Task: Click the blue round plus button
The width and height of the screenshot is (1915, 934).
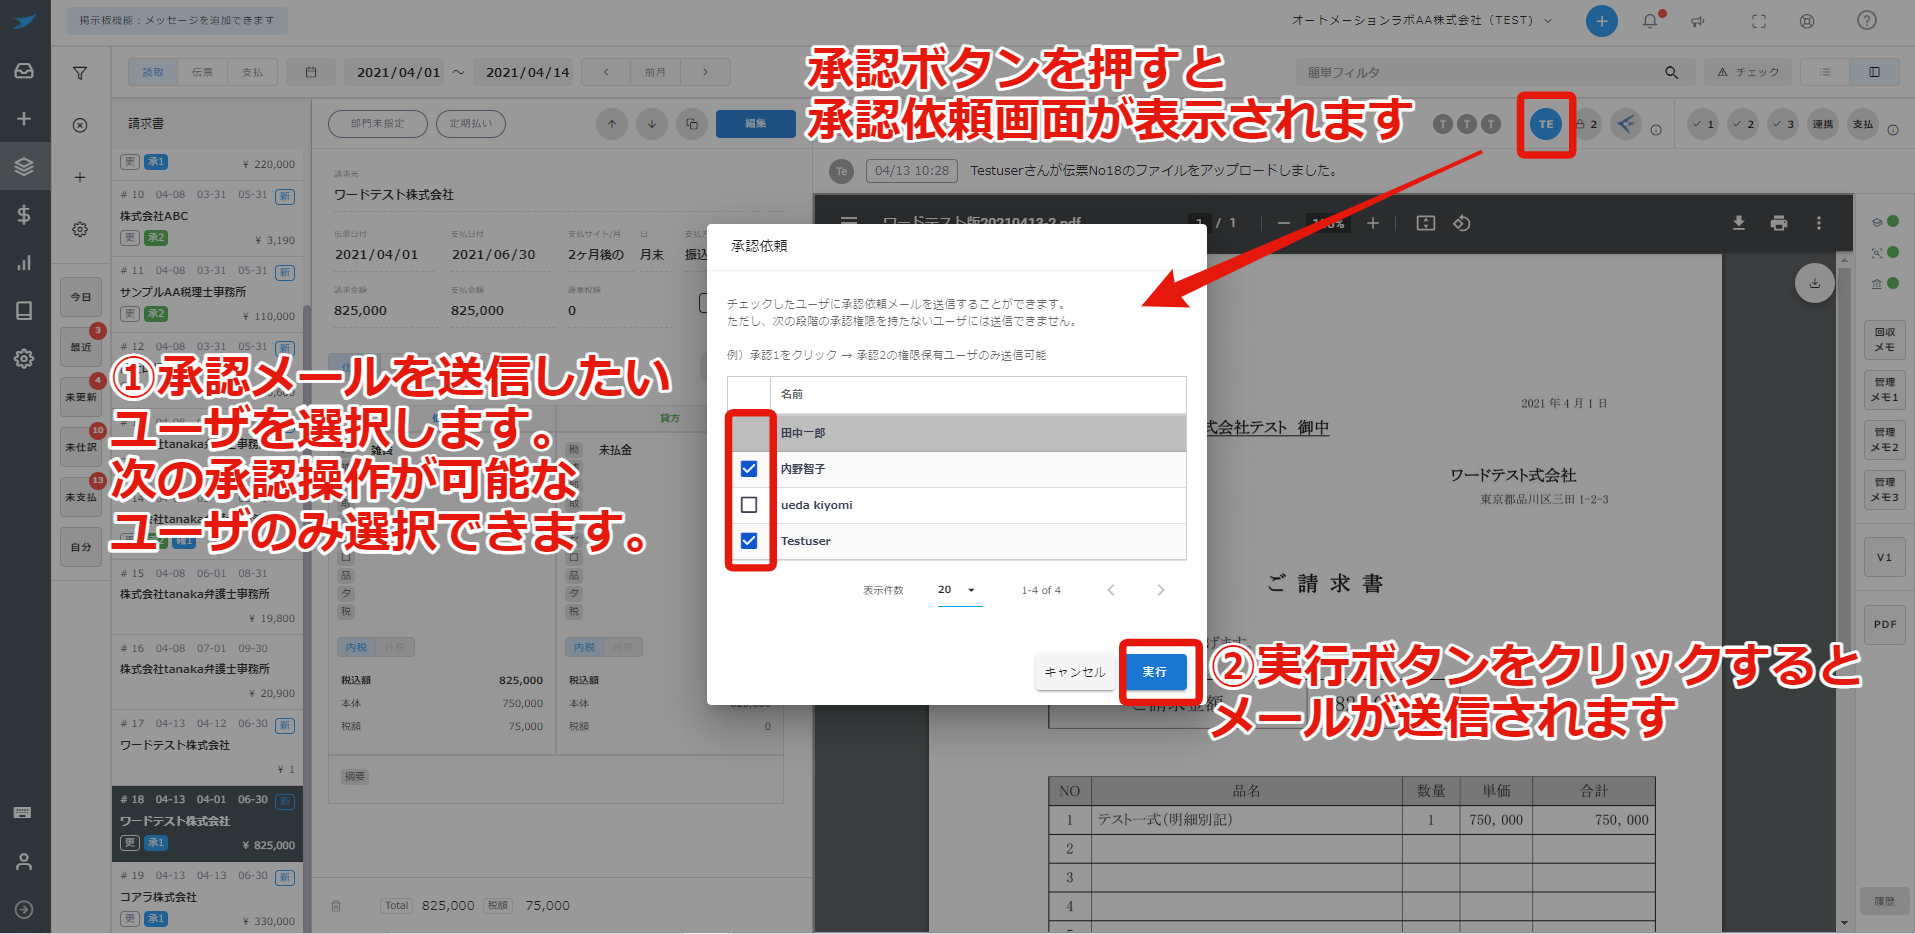Action: (x=1601, y=20)
